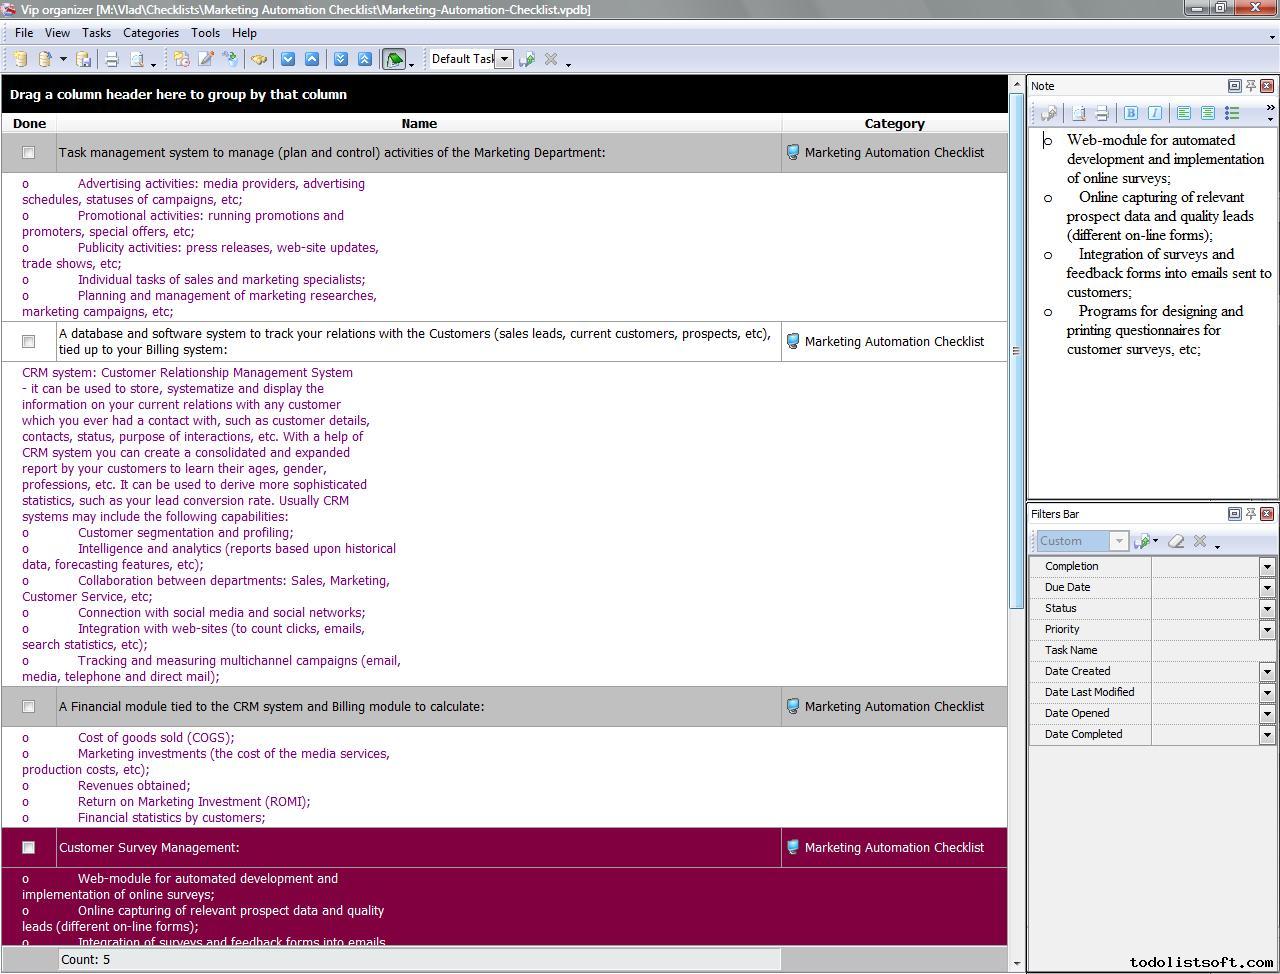This screenshot has height=974, width=1280.
Task: Click the edit task pencil icon
Action: click(x=206, y=59)
